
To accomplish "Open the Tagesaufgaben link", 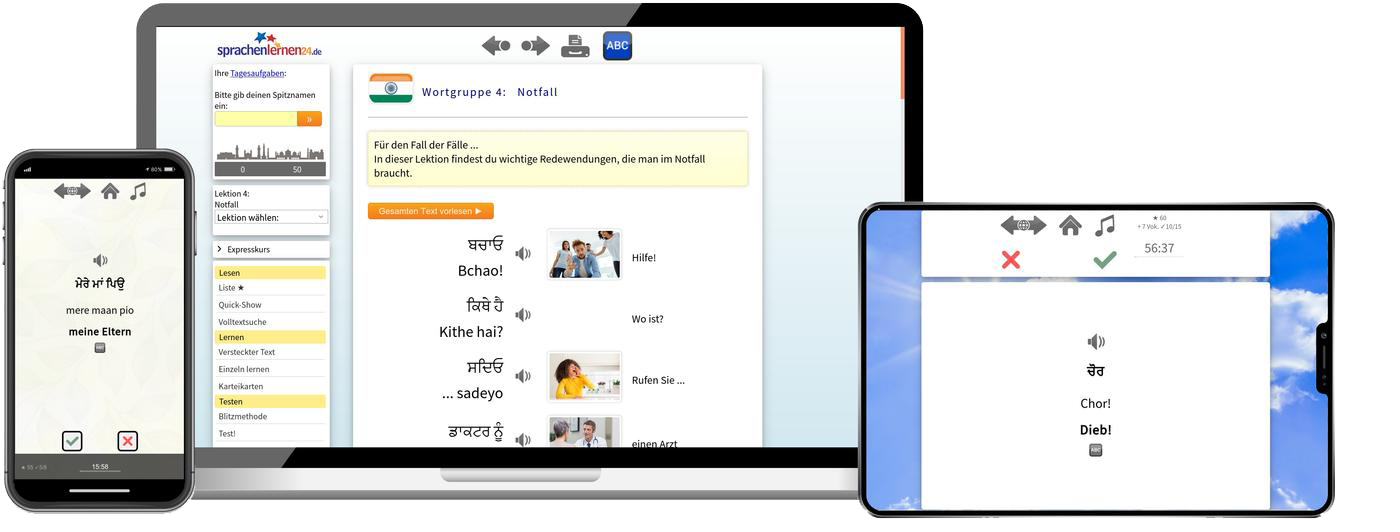I will point(257,73).
